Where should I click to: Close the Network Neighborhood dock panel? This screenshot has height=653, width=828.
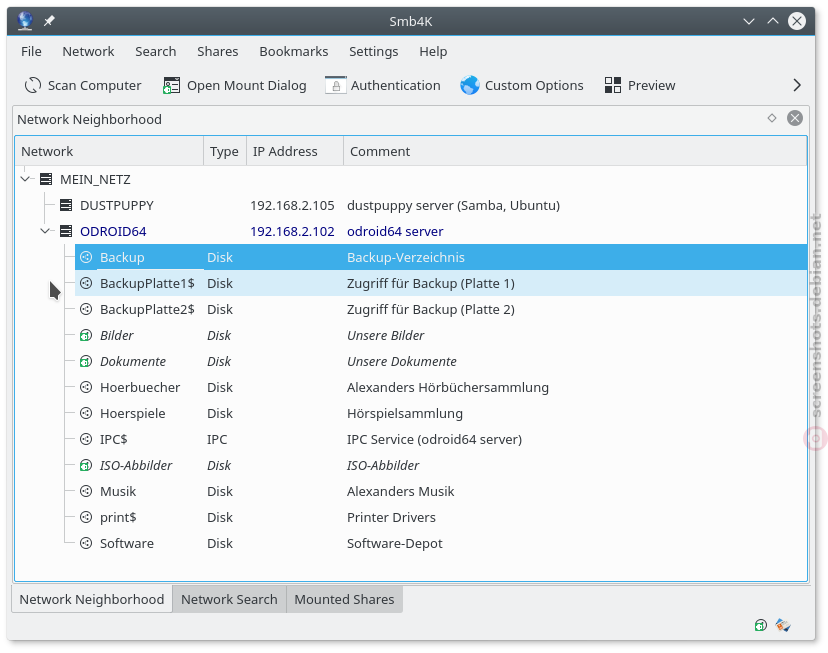[795, 118]
